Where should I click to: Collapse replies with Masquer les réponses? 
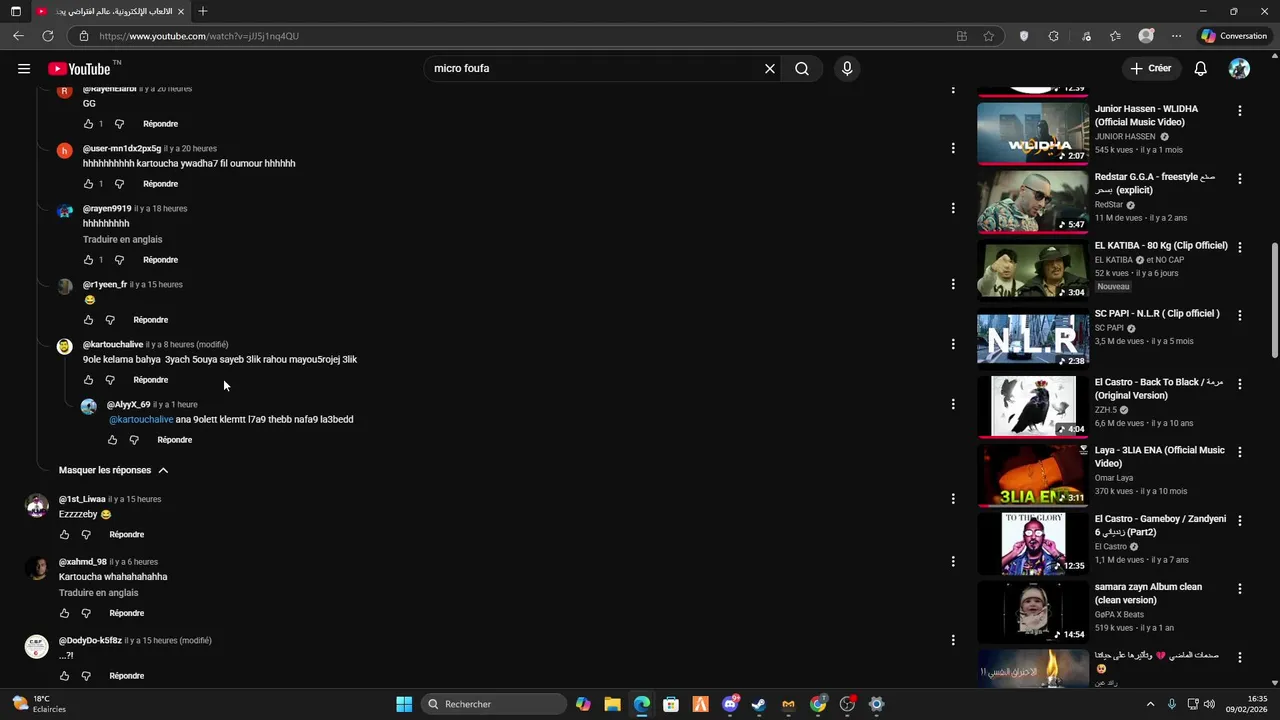tap(113, 470)
